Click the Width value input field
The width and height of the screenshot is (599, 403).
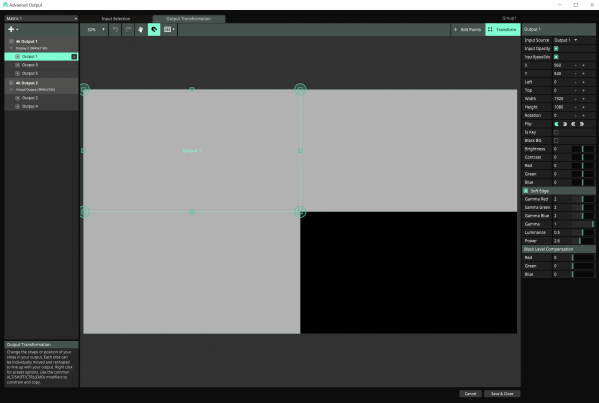pos(562,99)
